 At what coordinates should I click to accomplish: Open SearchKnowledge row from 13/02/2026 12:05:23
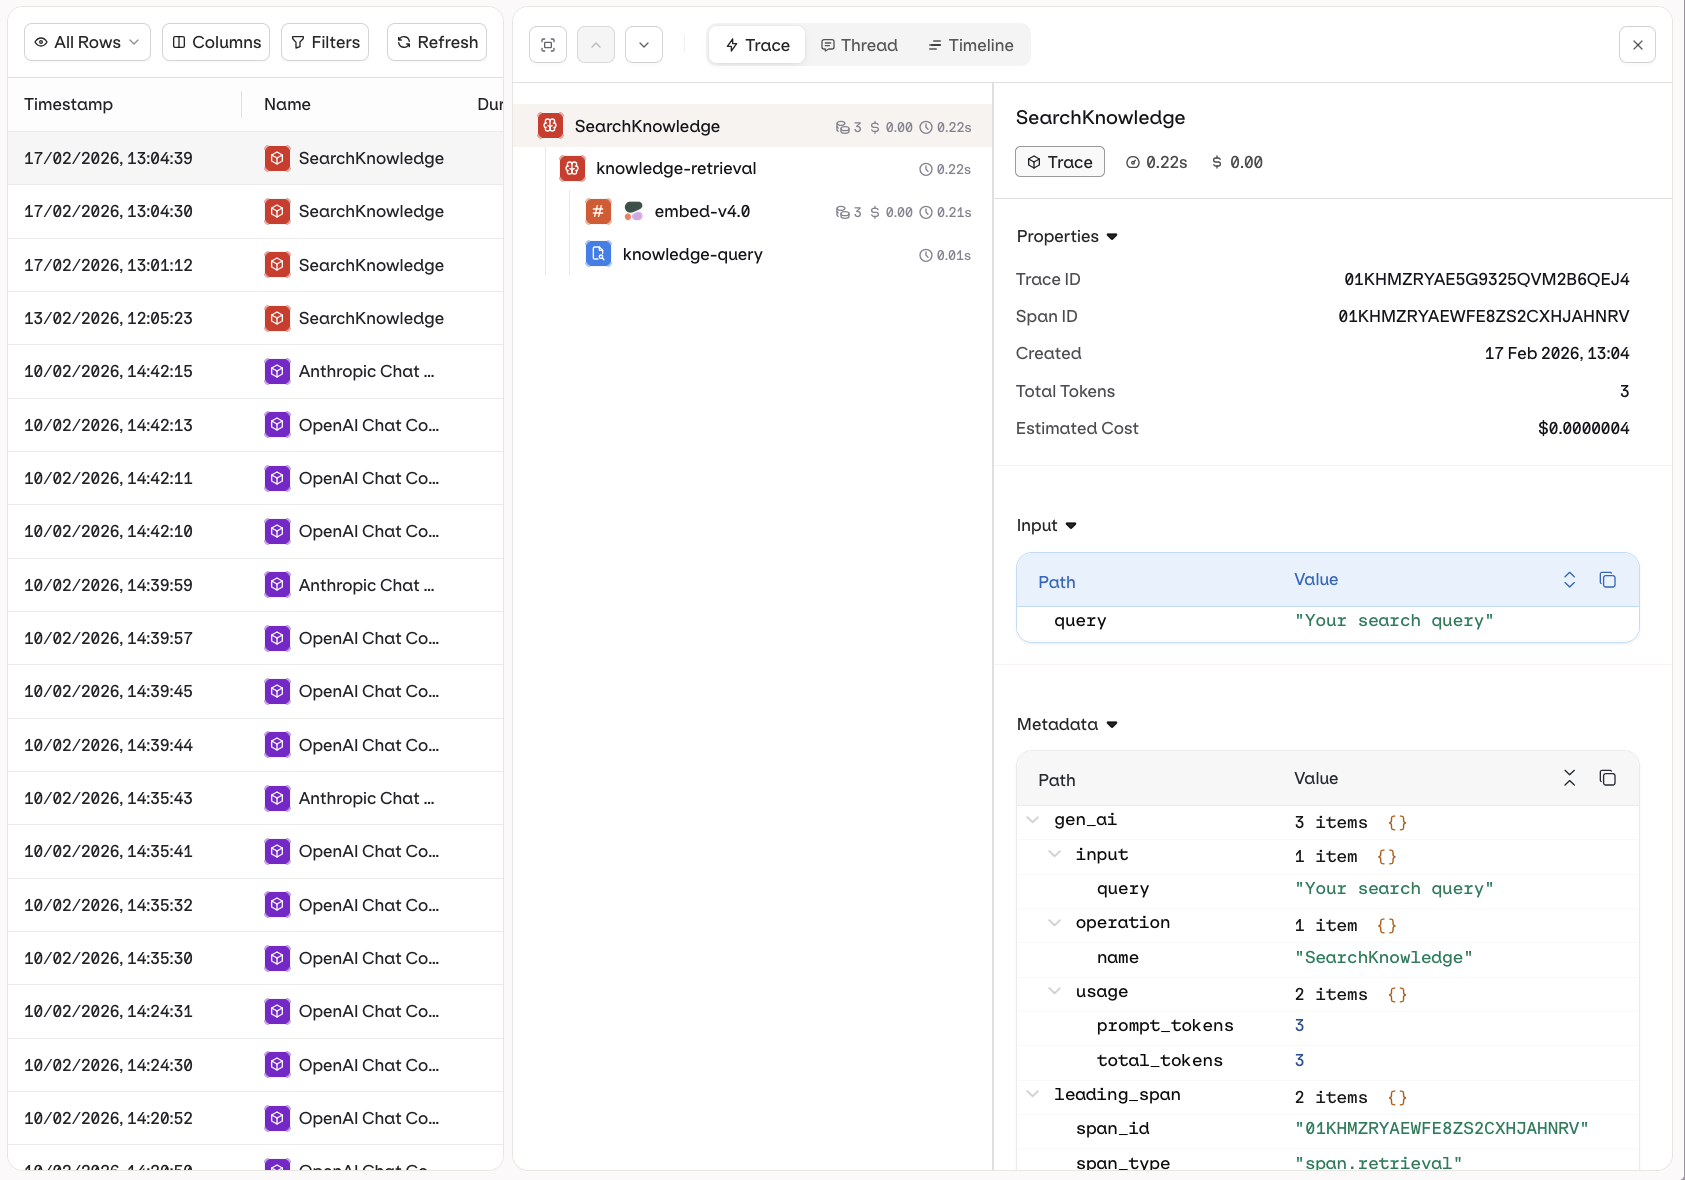pyautogui.click(x=255, y=318)
